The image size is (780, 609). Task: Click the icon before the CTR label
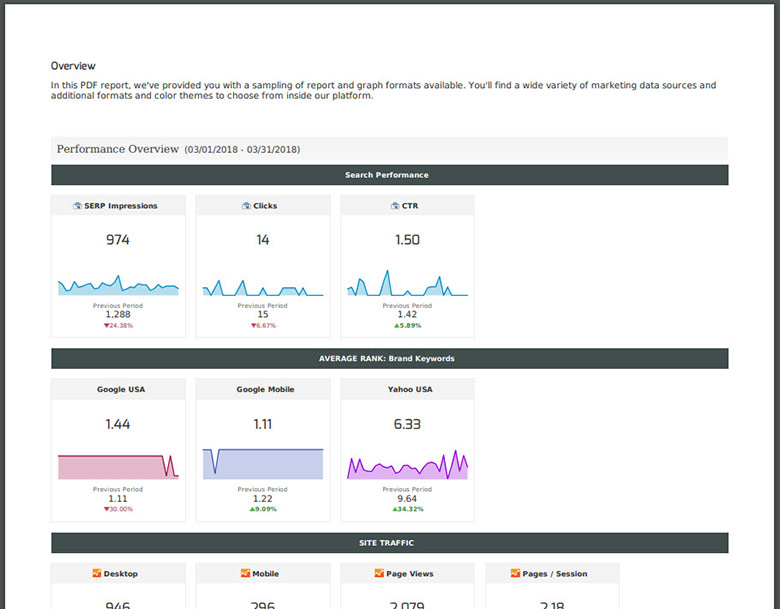(x=395, y=206)
